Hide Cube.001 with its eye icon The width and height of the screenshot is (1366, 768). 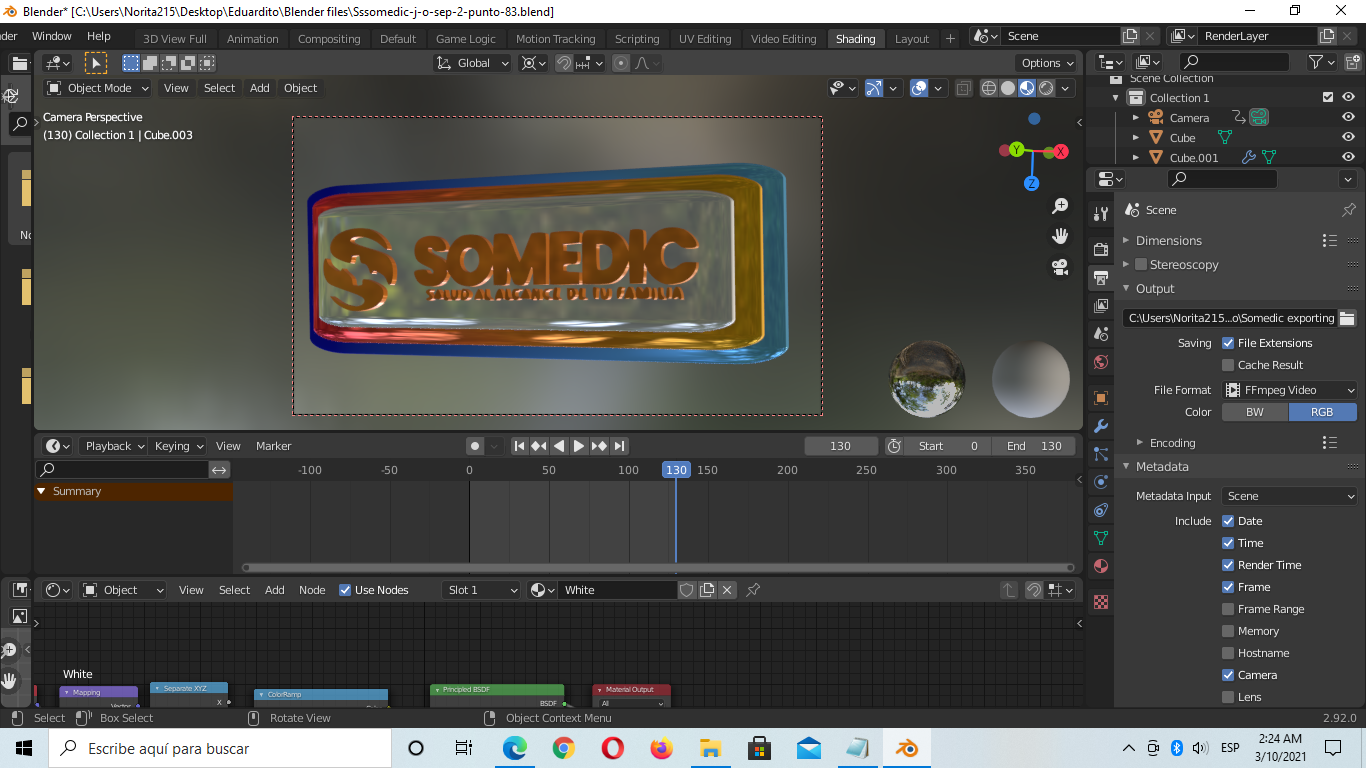(x=1348, y=158)
